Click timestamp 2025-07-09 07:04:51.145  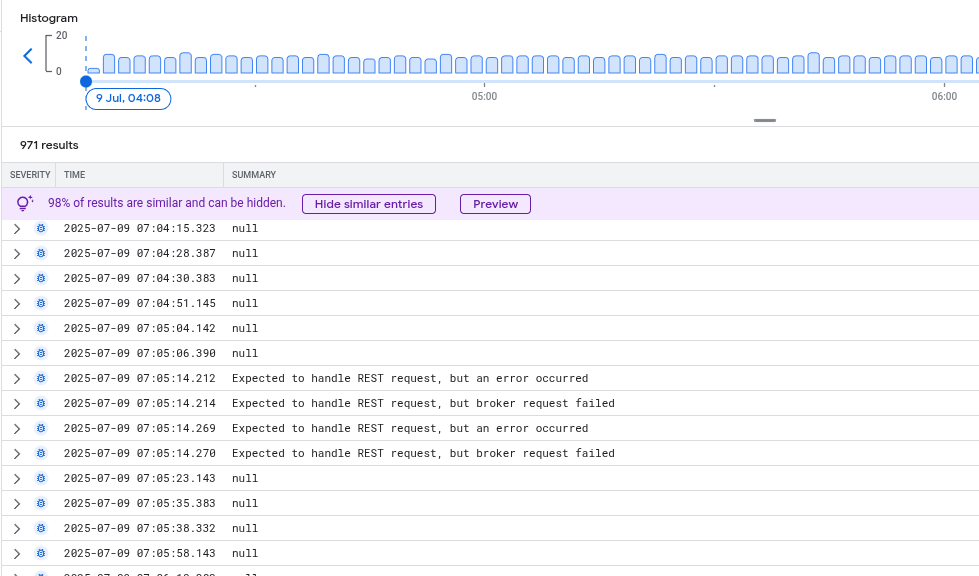(139, 303)
